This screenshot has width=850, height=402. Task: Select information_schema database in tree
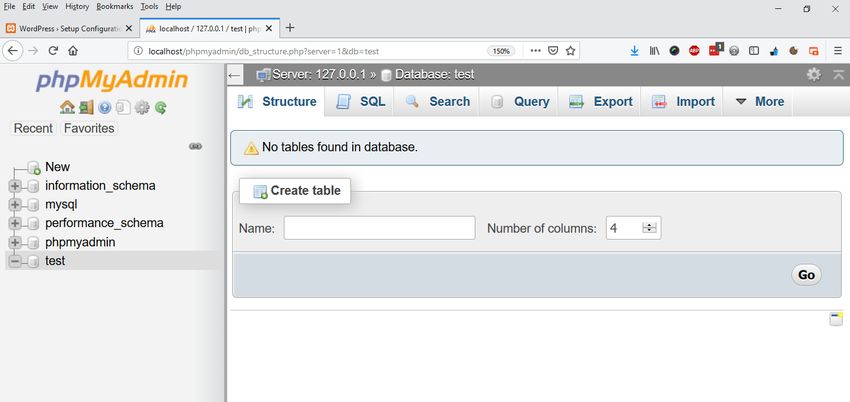(x=100, y=186)
